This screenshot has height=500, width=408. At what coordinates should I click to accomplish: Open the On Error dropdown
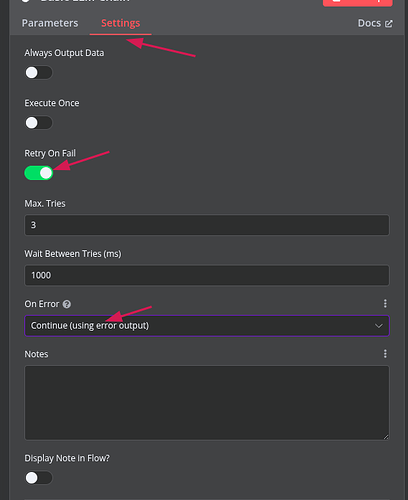click(x=207, y=326)
